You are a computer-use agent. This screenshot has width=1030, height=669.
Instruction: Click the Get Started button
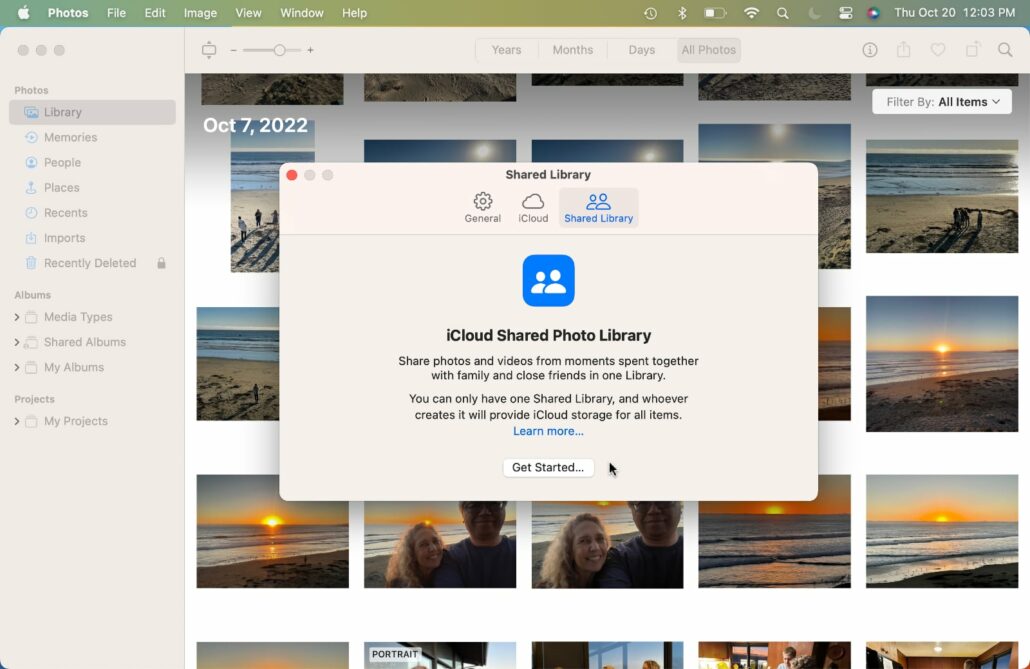548,467
